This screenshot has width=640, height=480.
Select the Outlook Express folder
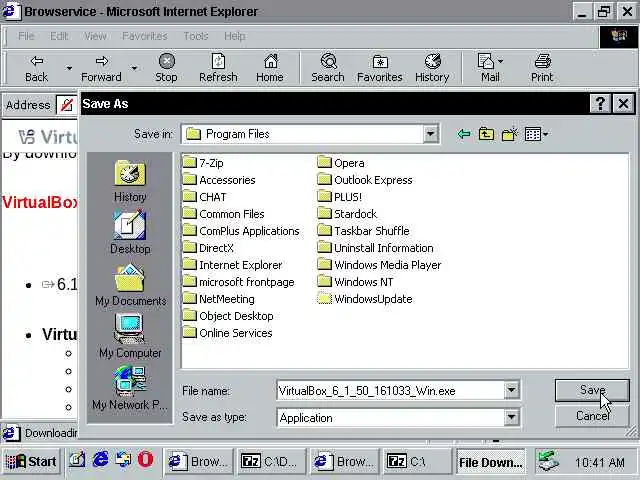pyautogui.click(x=365, y=180)
